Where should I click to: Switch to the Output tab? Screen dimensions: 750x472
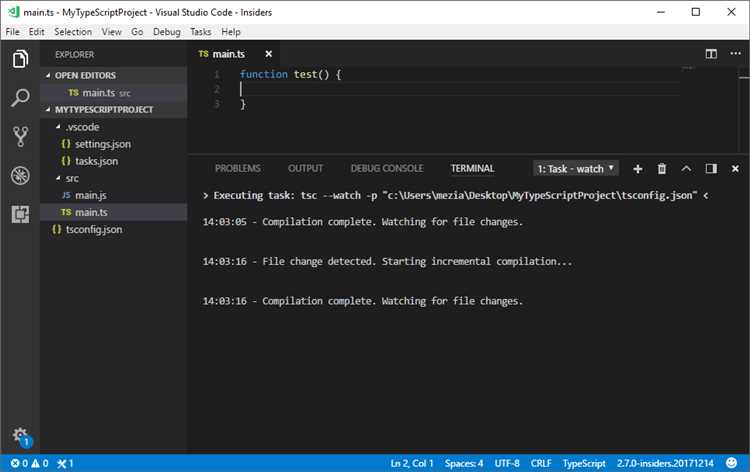coord(305,169)
